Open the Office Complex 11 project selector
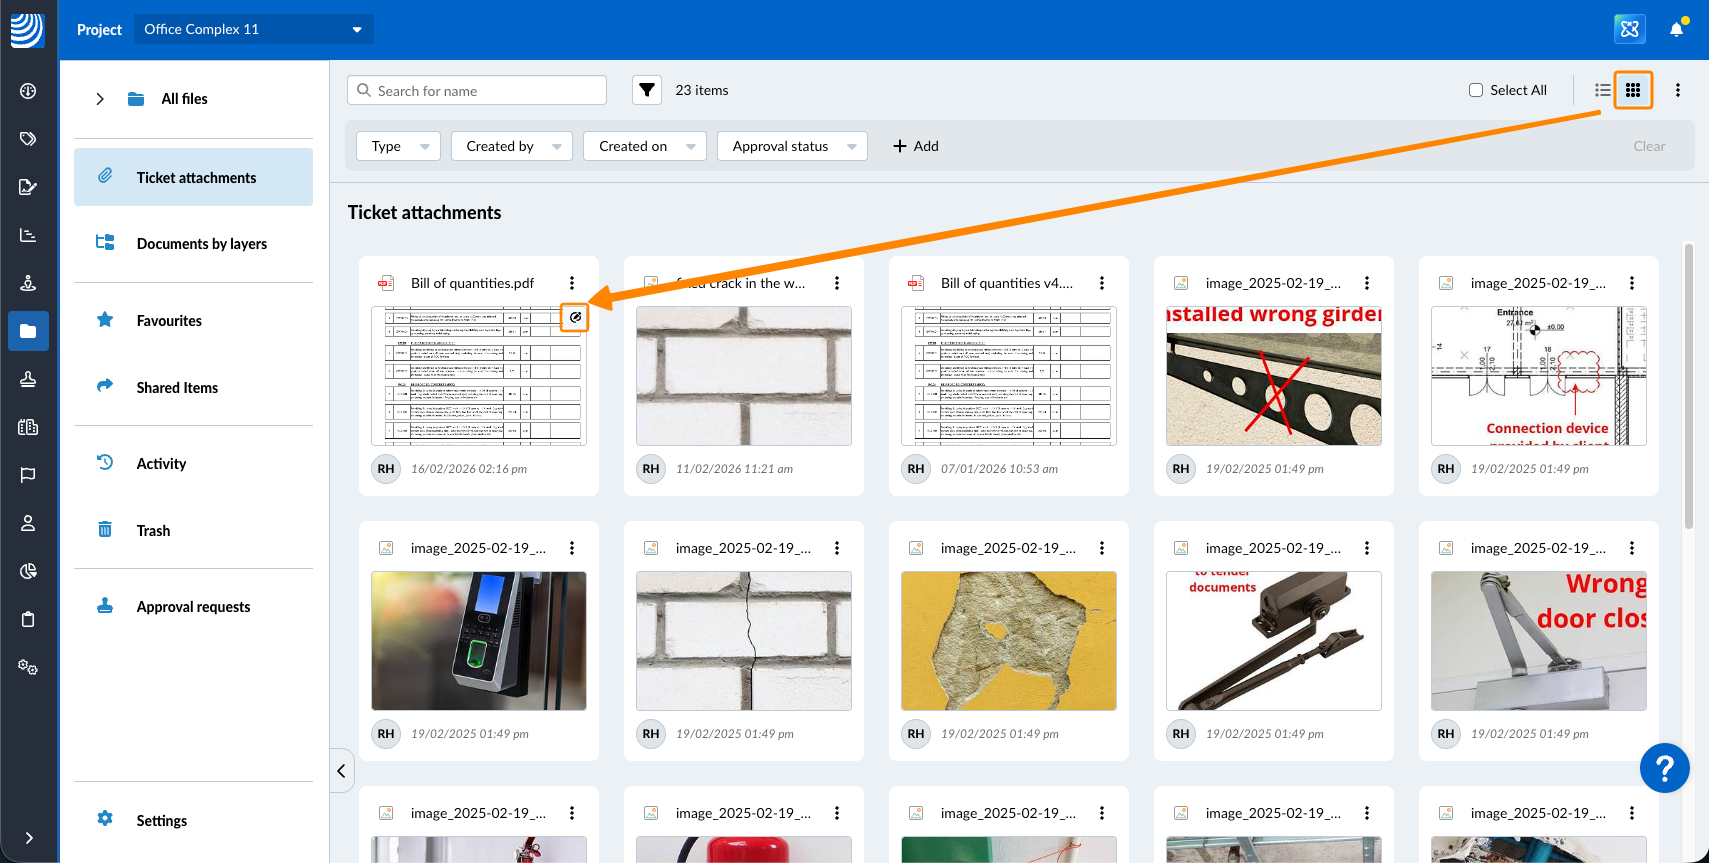The height and width of the screenshot is (863, 1709). point(253,29)
